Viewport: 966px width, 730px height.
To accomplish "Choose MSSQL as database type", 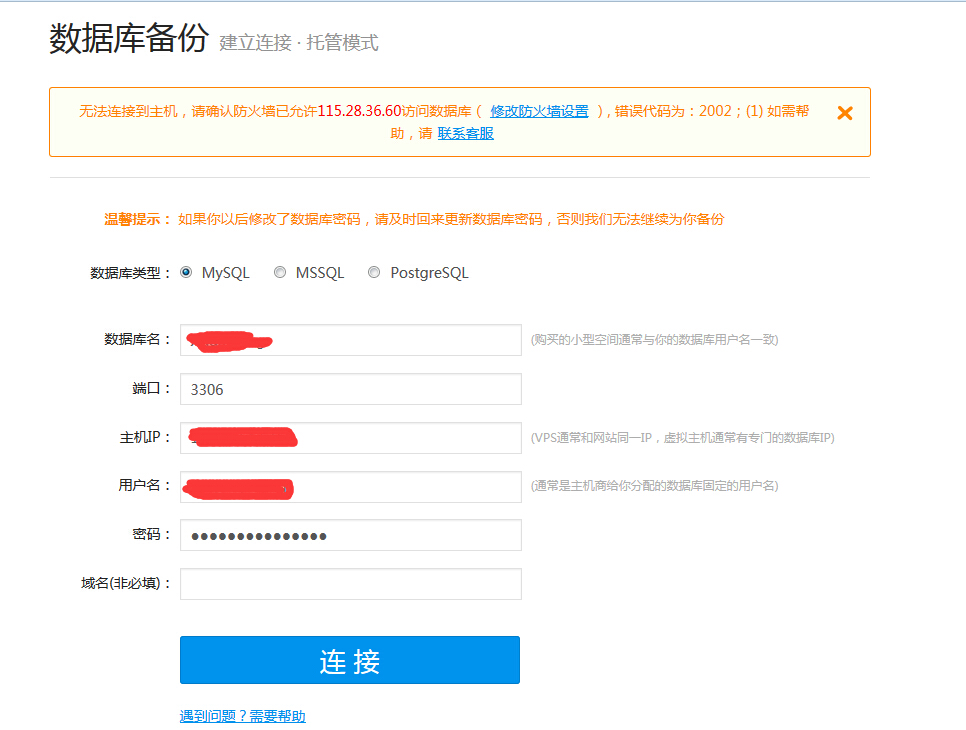I will (x=280, y=272).
